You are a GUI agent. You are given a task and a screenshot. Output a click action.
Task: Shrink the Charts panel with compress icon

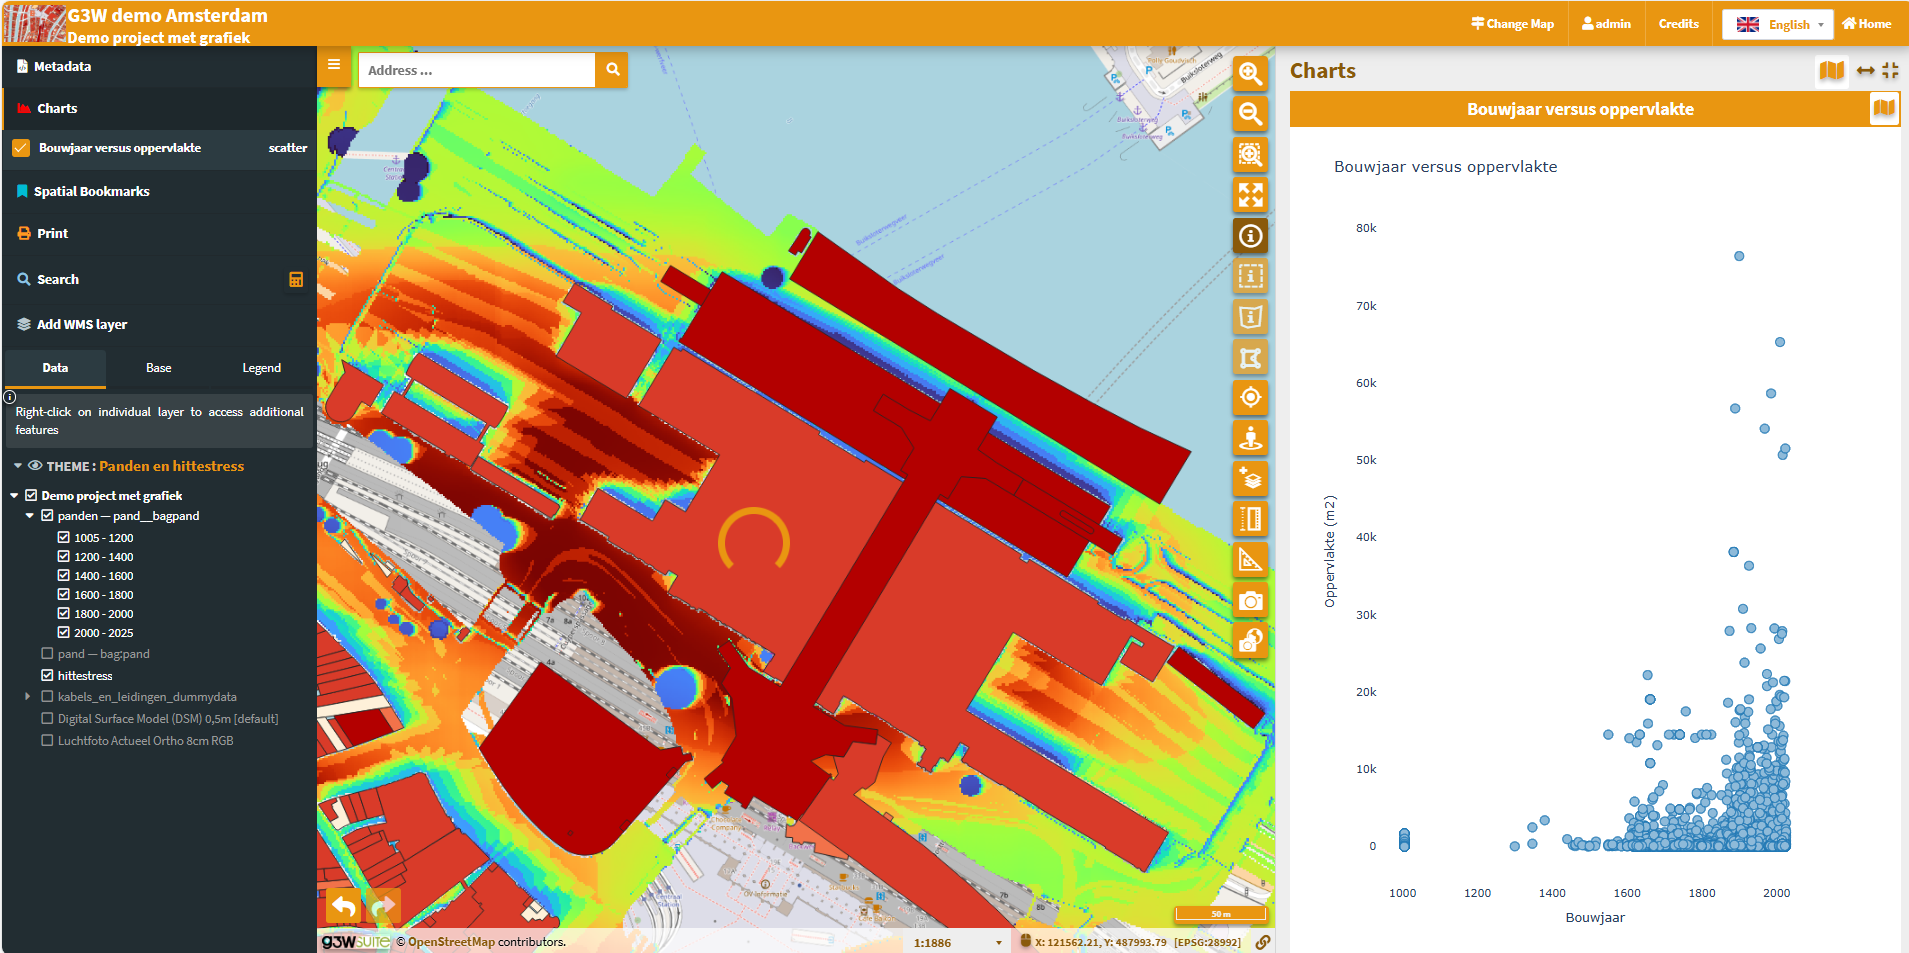coord(1890,70)
